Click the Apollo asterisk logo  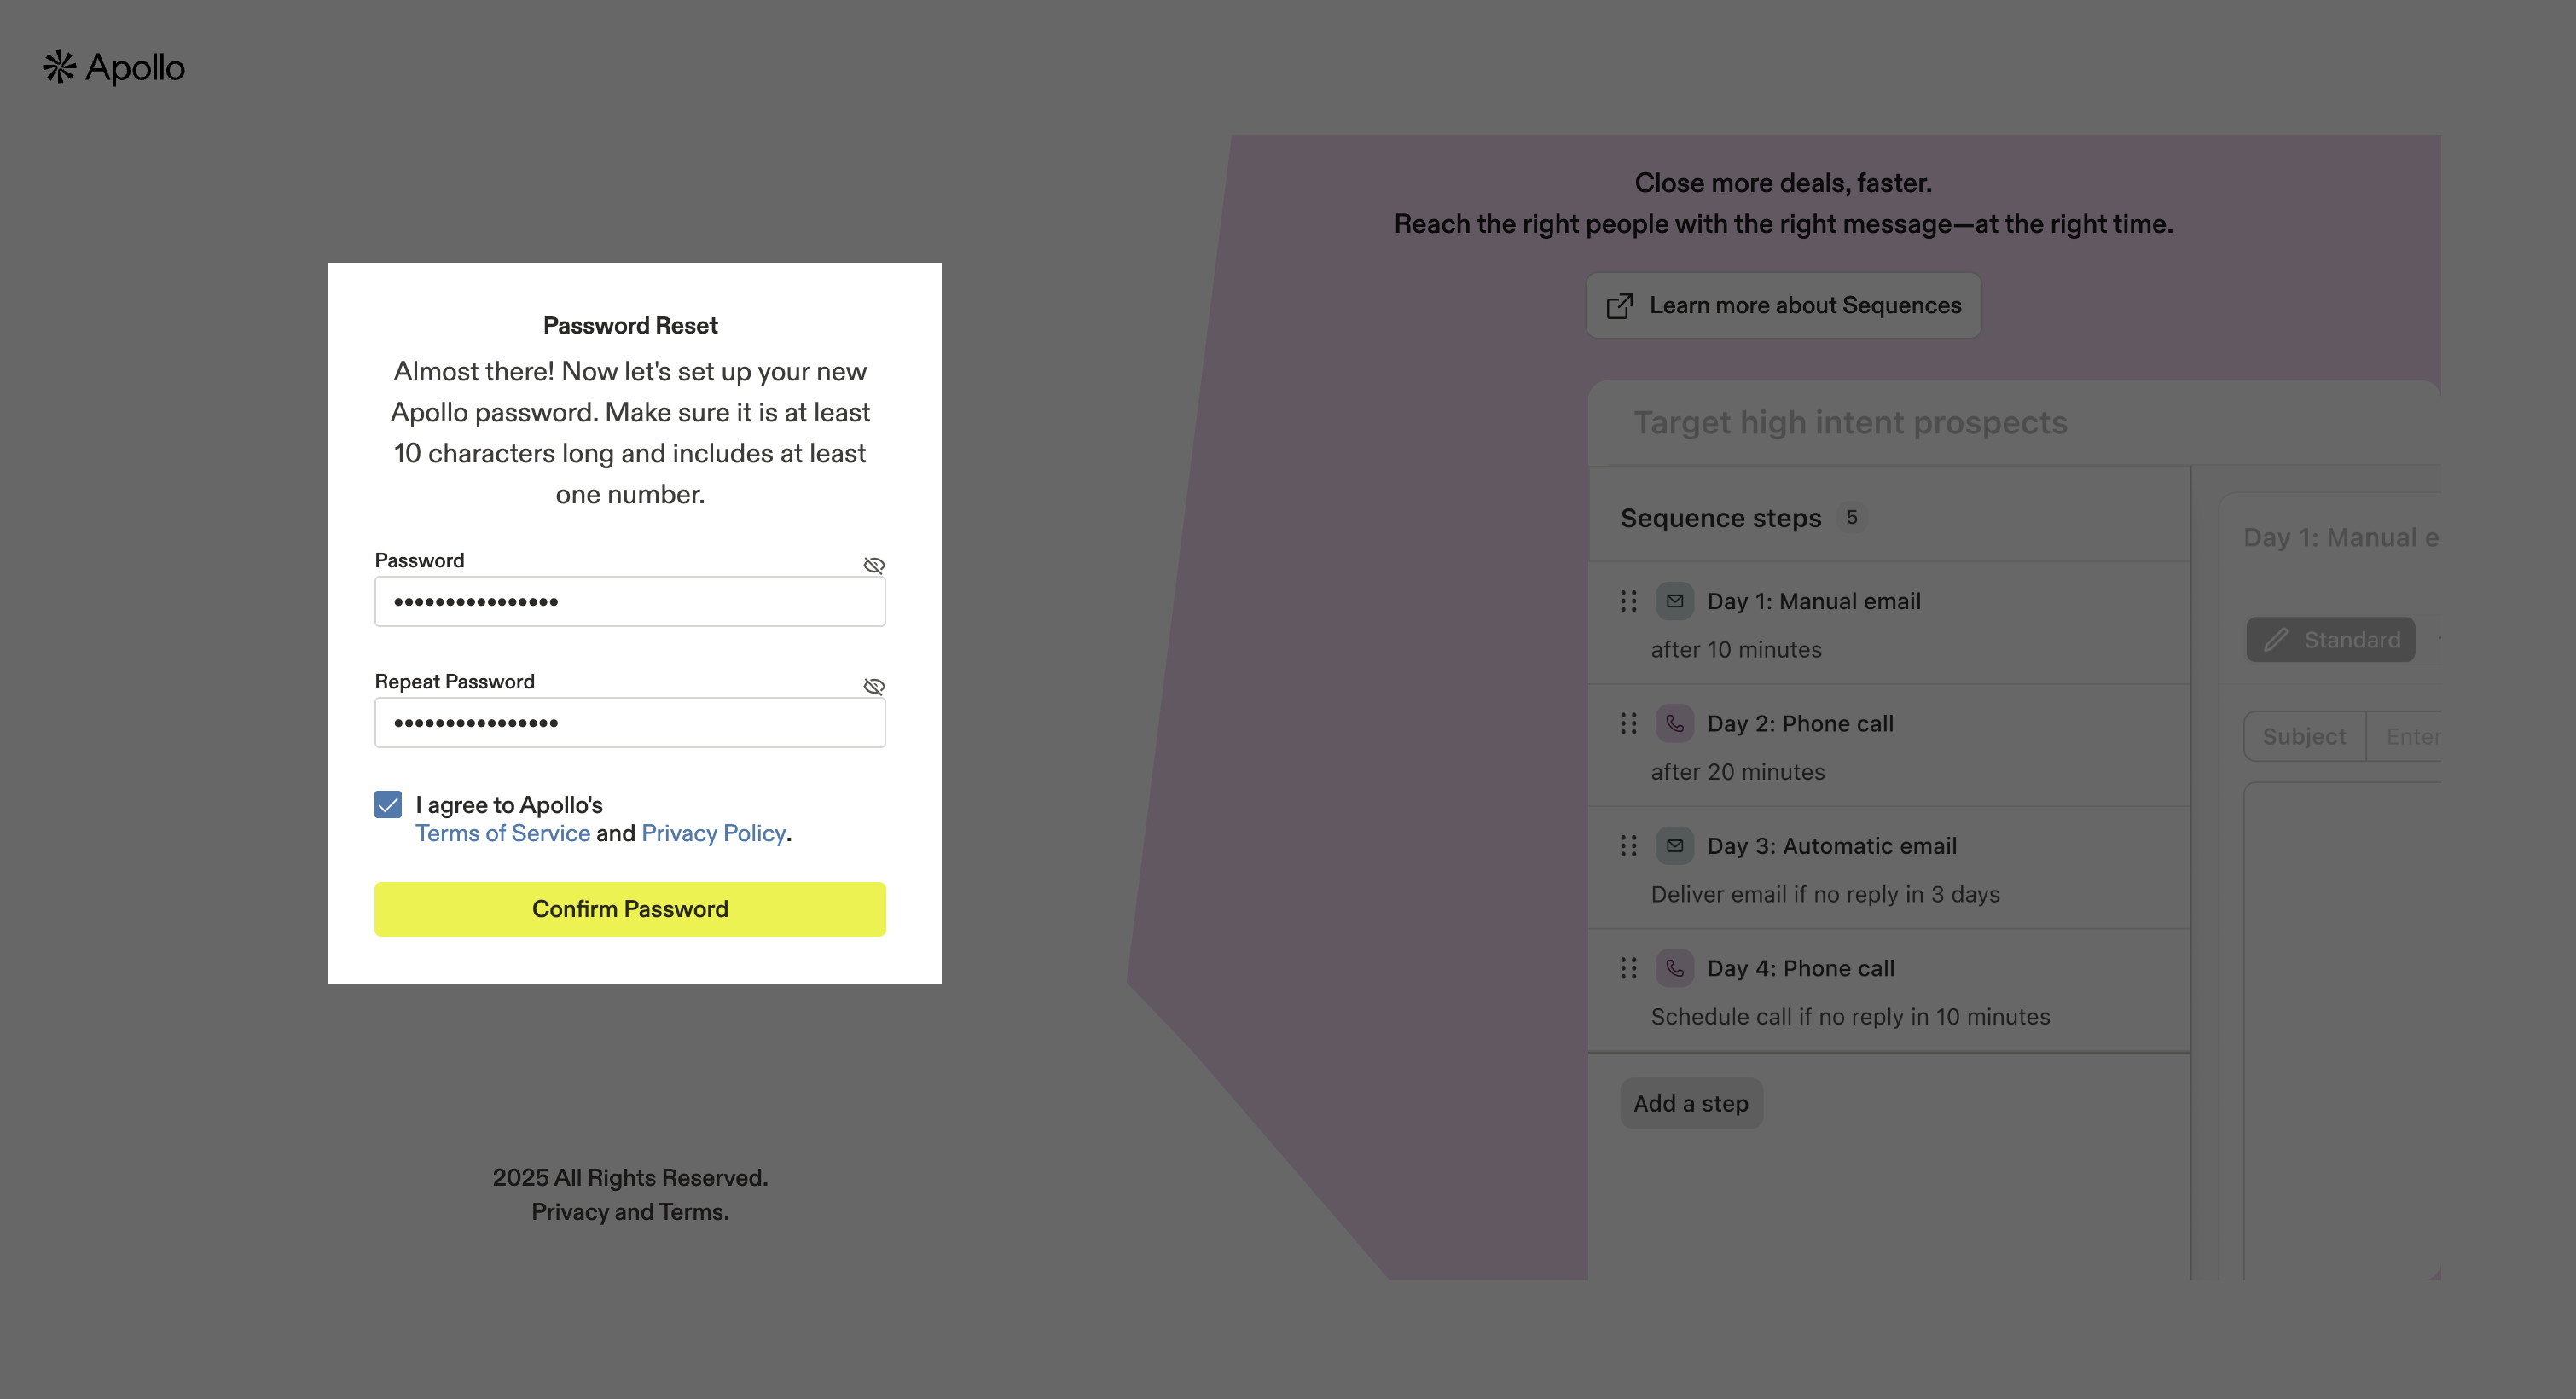[60, 67]
